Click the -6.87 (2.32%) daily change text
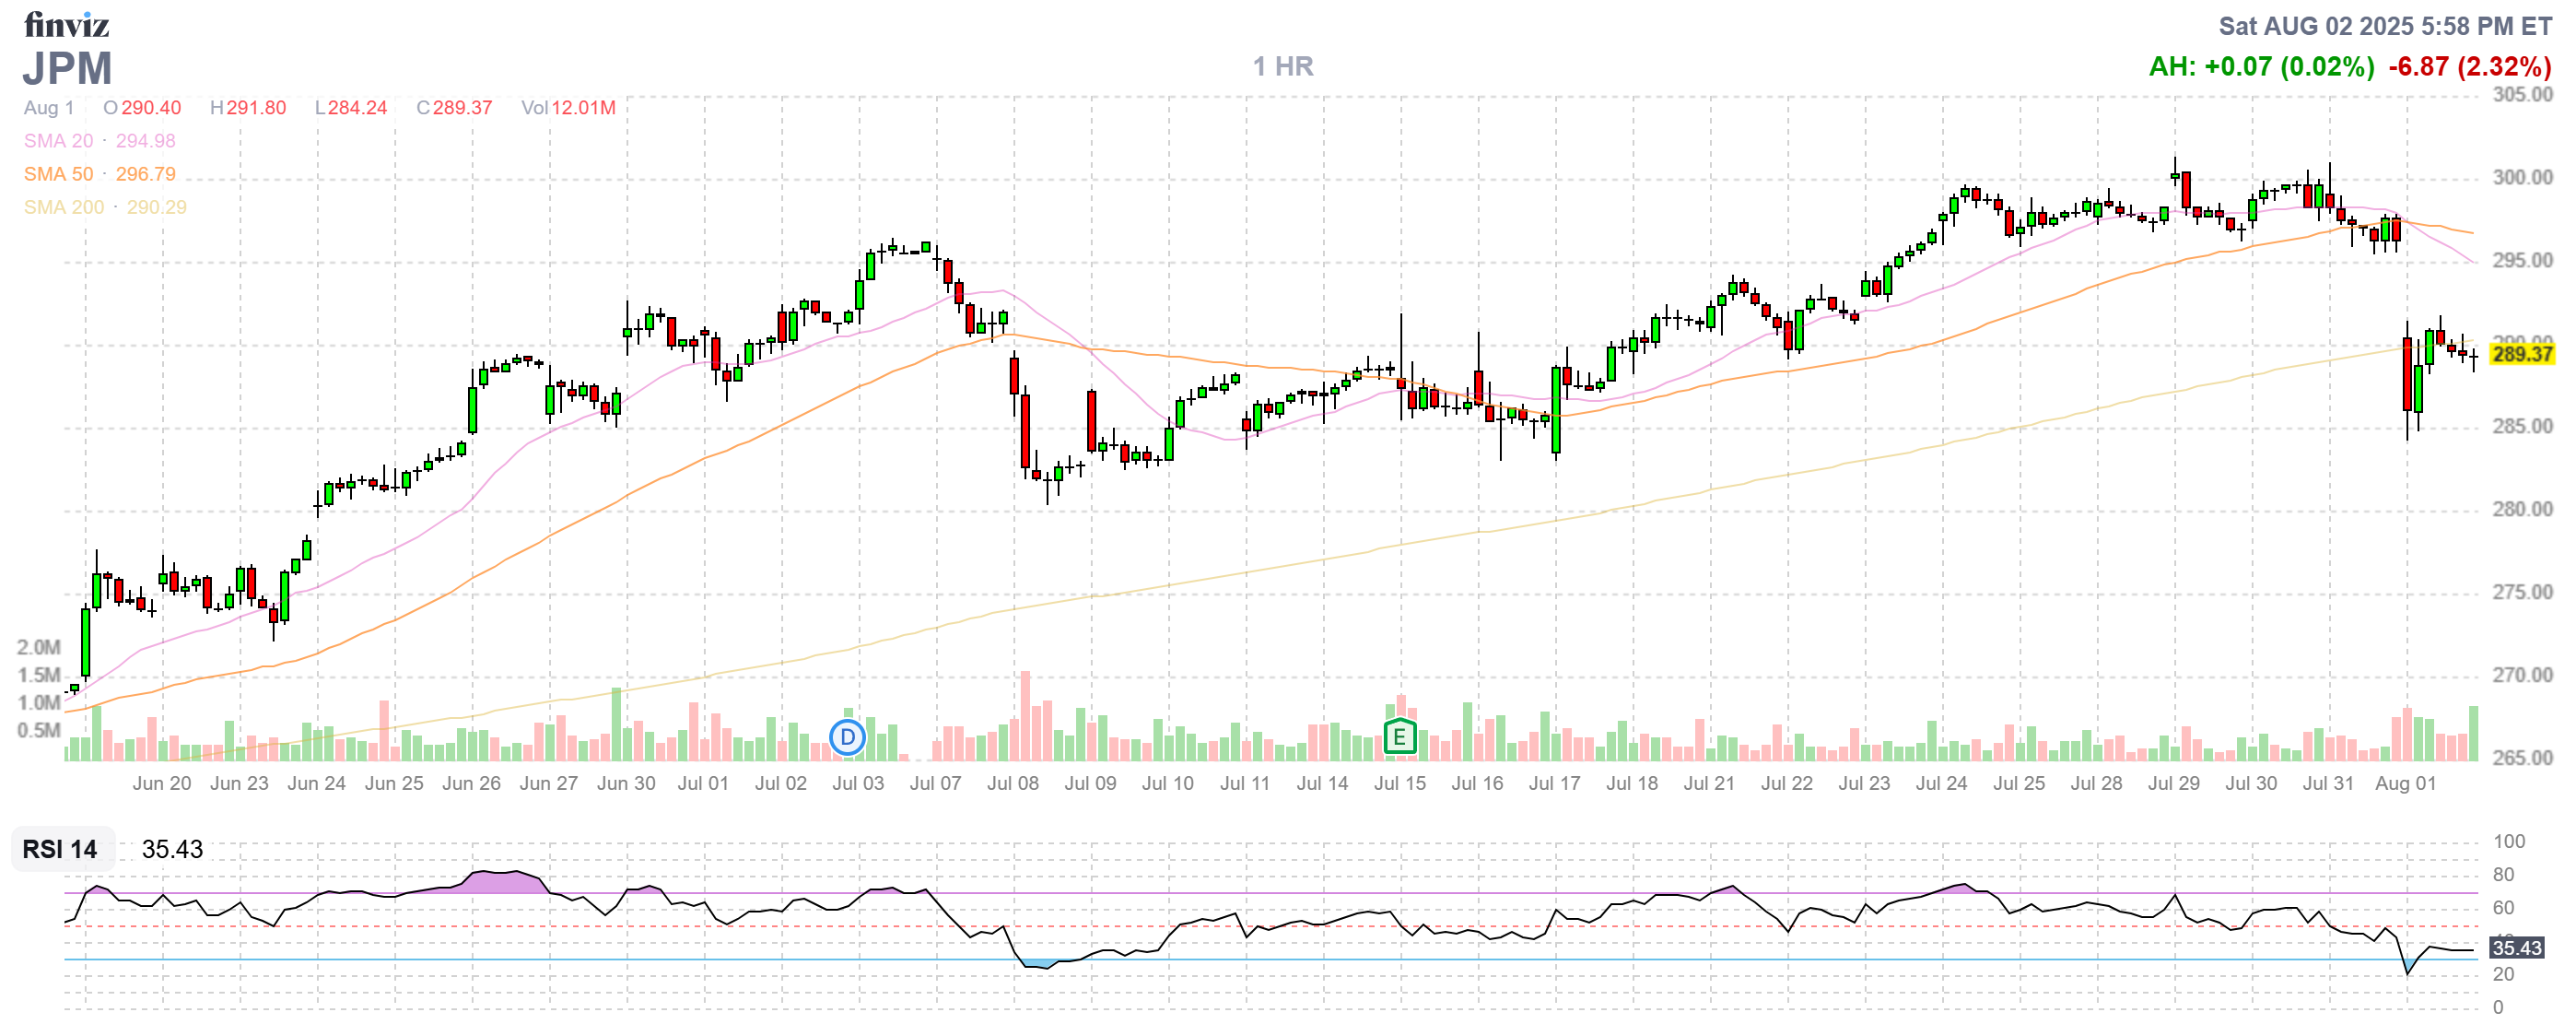This screenshot has height=1036, width=2576. pyautogui.click(x=2469, y=67)
